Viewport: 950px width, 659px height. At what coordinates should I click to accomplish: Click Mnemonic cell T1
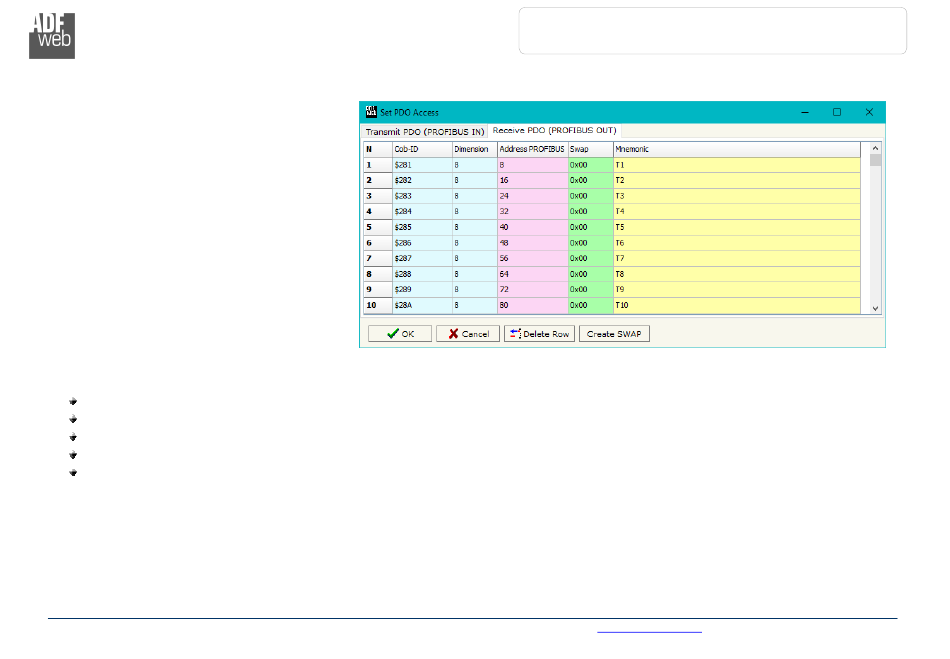coord(737,165)
